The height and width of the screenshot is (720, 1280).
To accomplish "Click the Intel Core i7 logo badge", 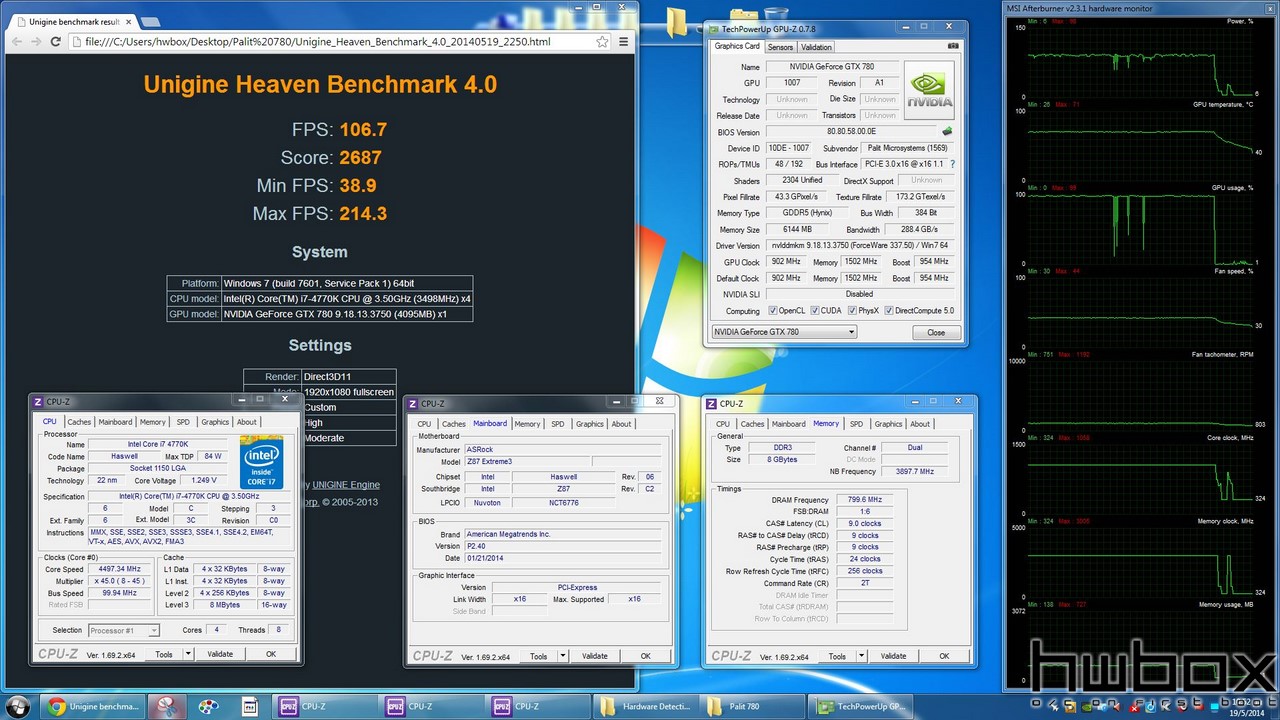I will [x=262, y=462].
